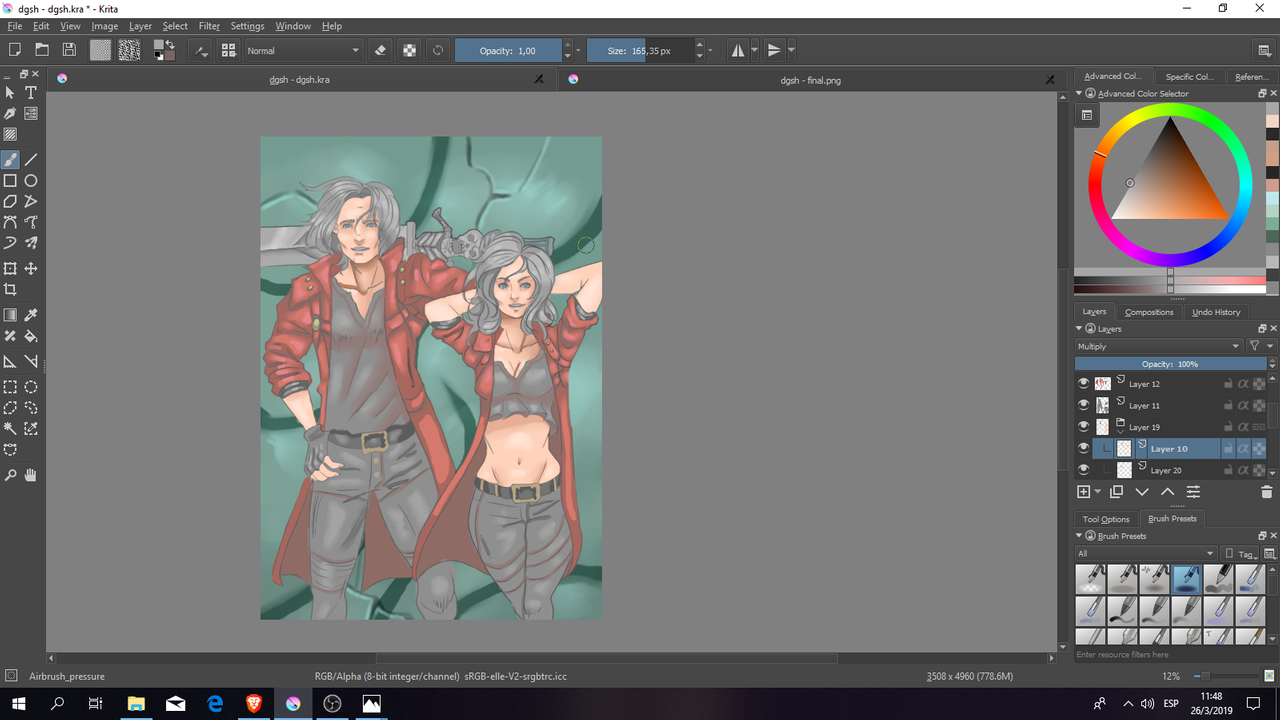Switch to the Specific Color tab
This screenshot has width=1280, height=720.
coord(1190,76)
